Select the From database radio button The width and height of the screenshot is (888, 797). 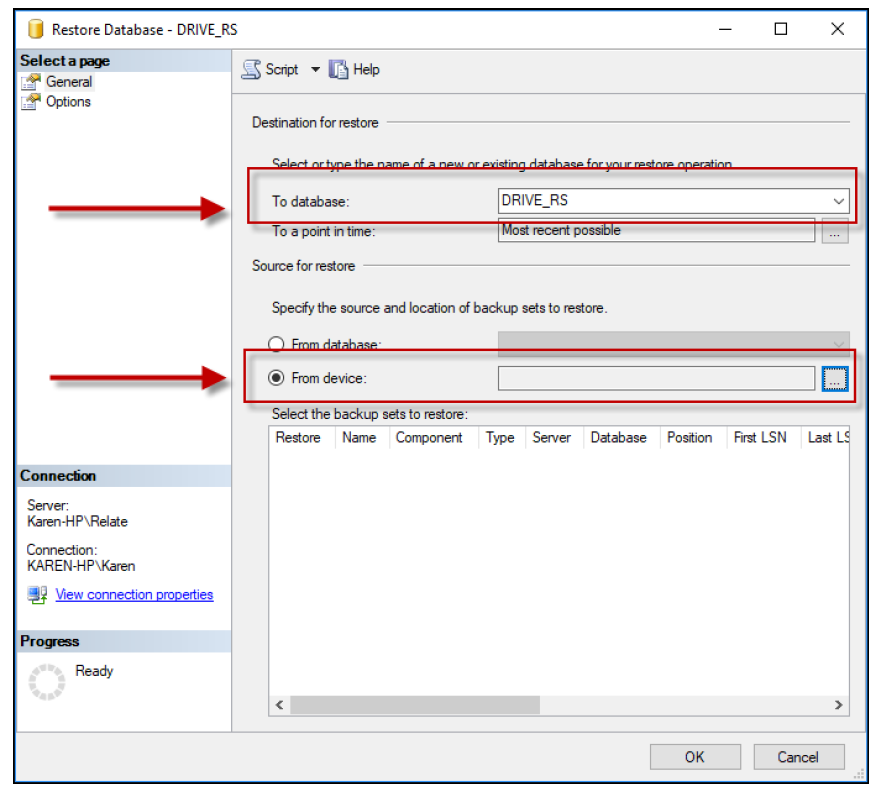[276, 344]
